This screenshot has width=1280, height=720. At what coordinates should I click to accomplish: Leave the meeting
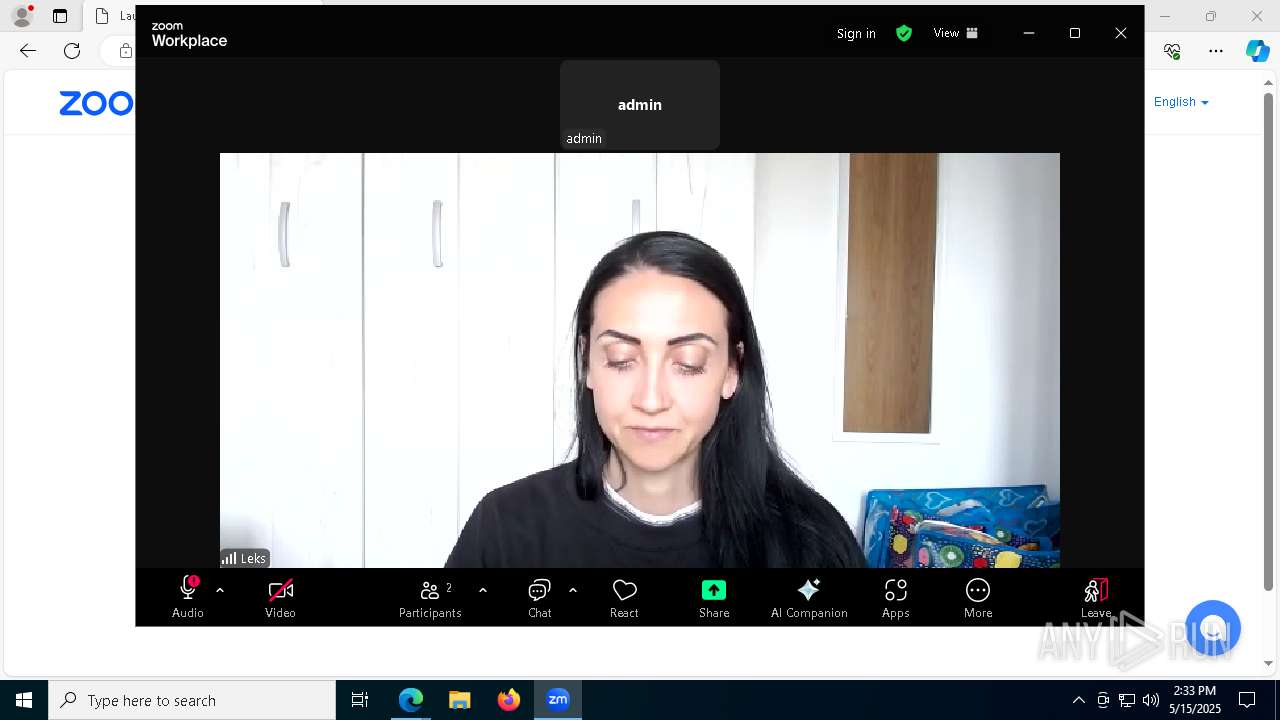pos(1096,597)
